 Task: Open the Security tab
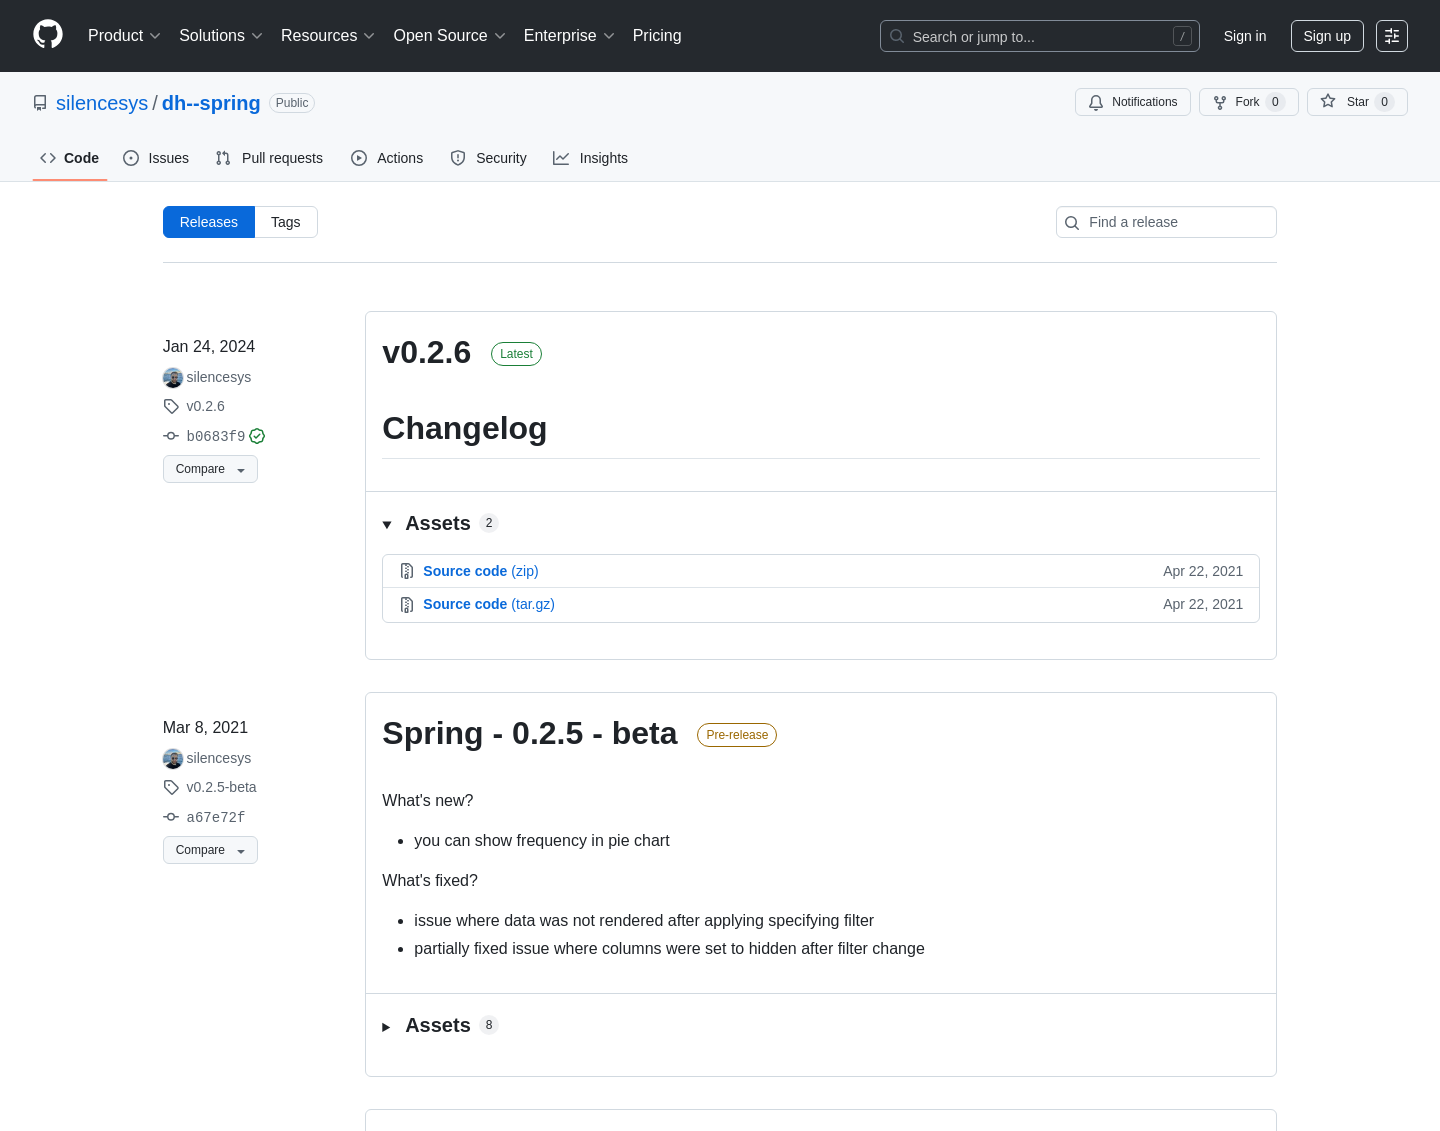pos(488,158)
